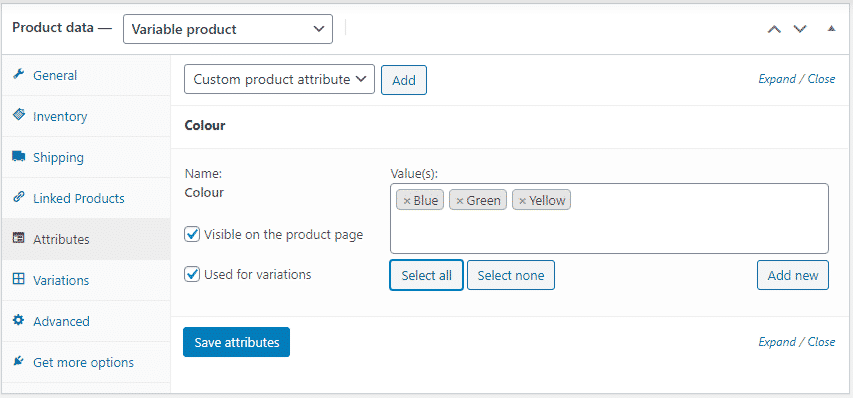This screenshot has width=853, height=398.
Task: Collapse the Product data panel with triangle
Action: 831,29
